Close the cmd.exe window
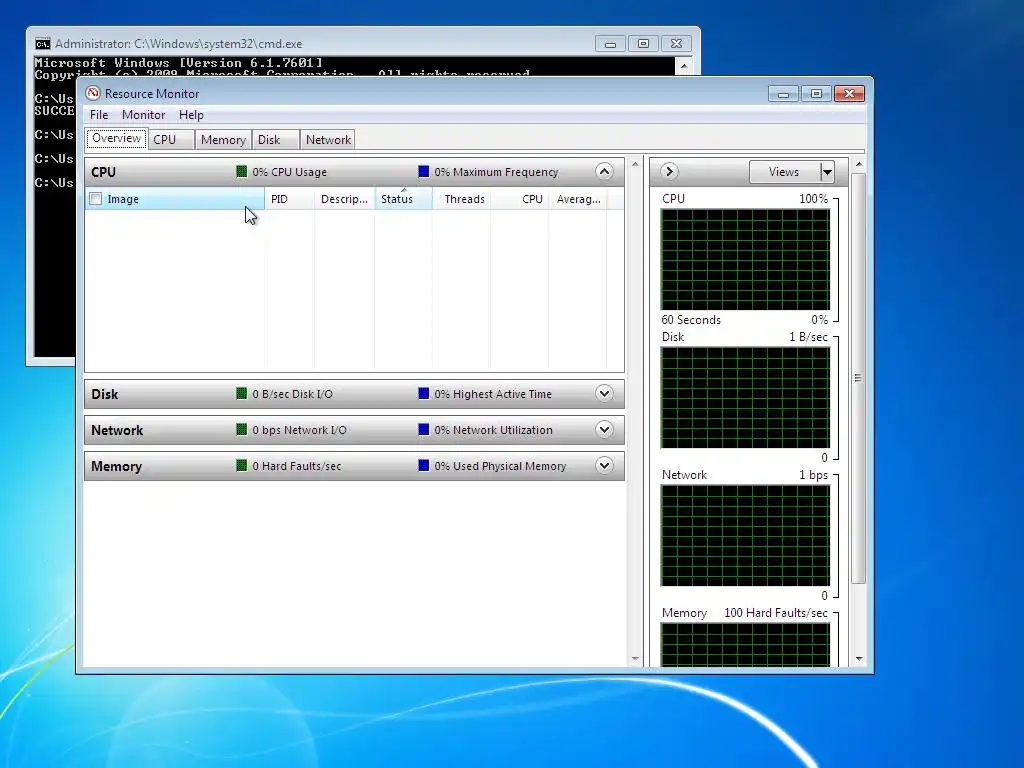 [676, 44]
